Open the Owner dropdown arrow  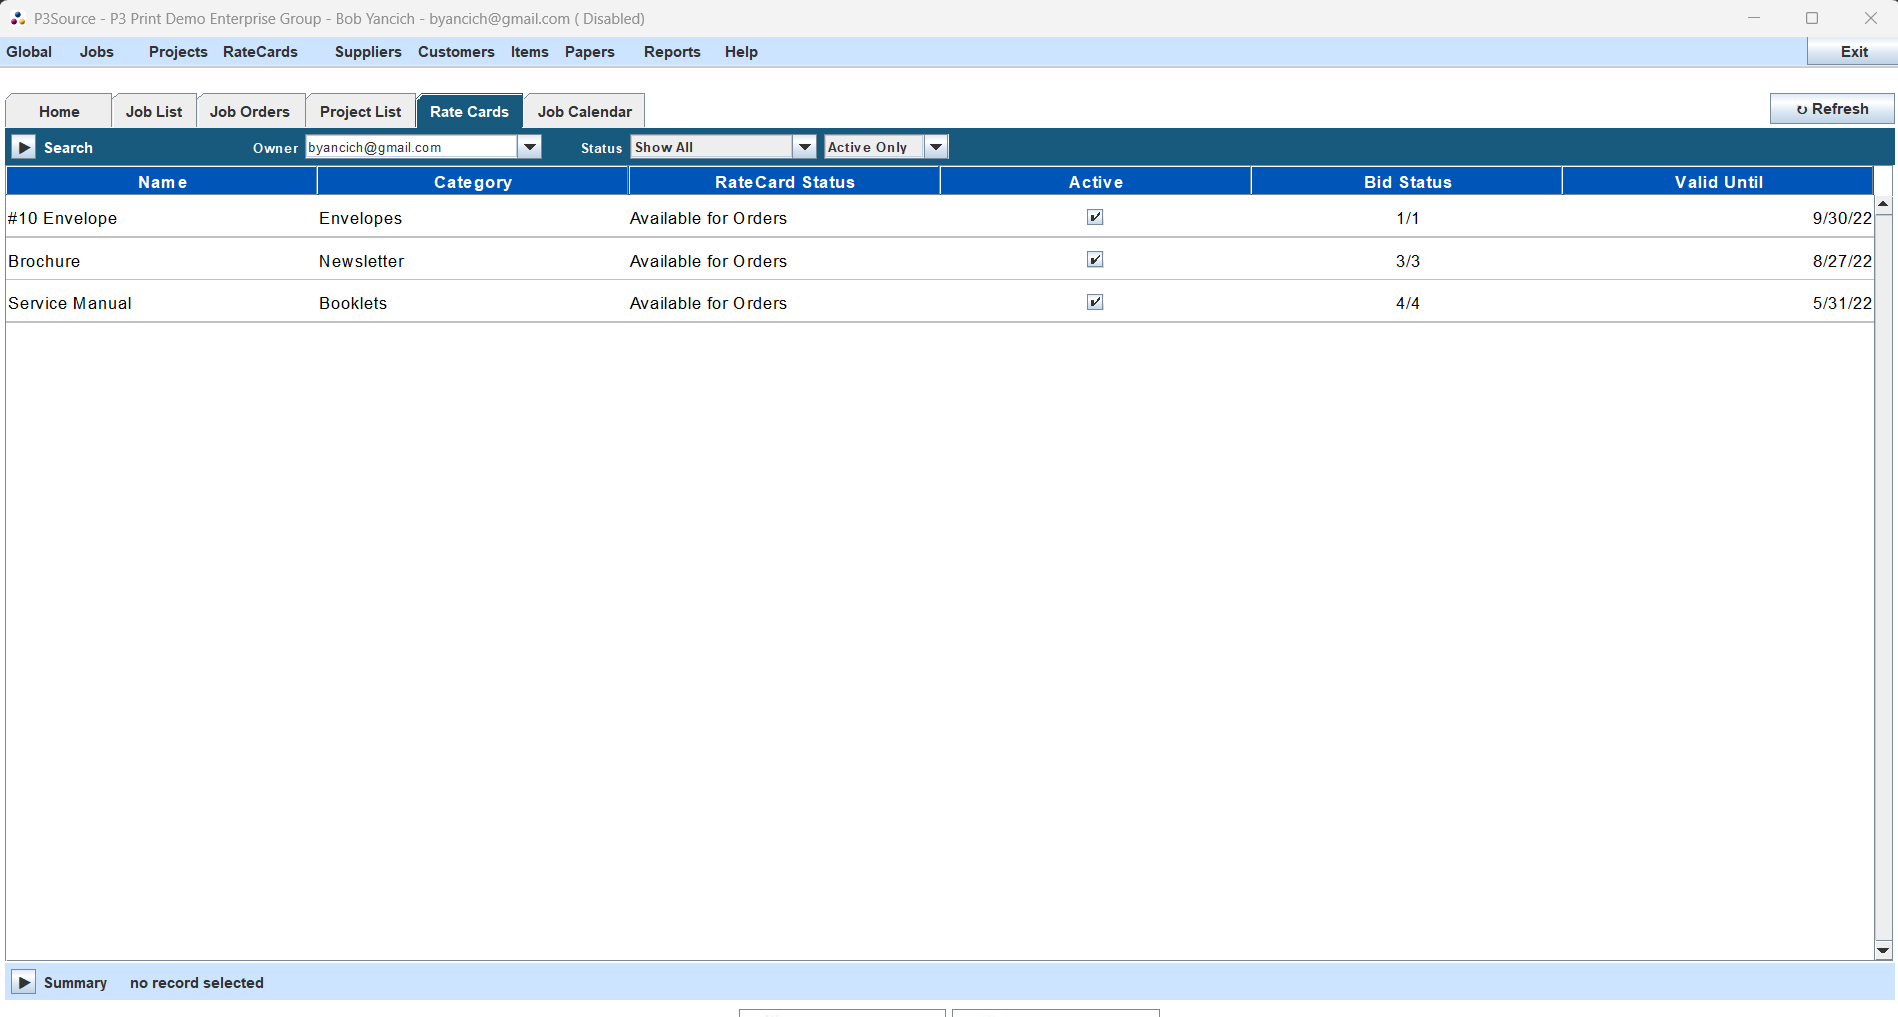pos(530,147)
